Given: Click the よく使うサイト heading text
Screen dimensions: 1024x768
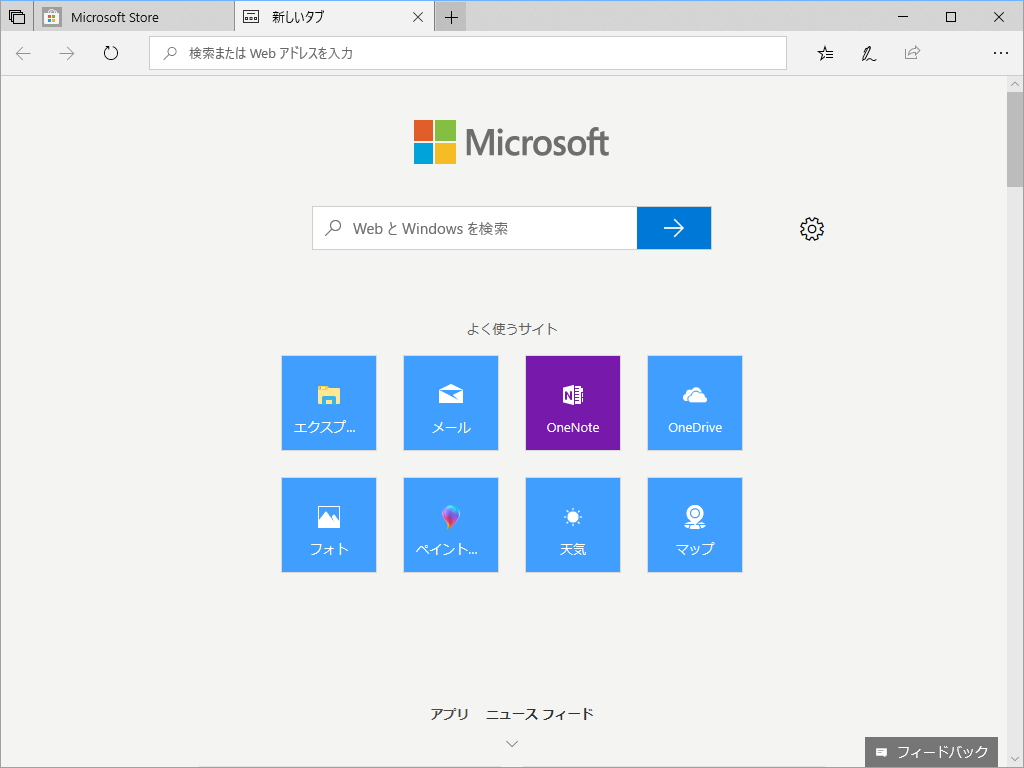Looking at the screenshot, I should [511, 328].
